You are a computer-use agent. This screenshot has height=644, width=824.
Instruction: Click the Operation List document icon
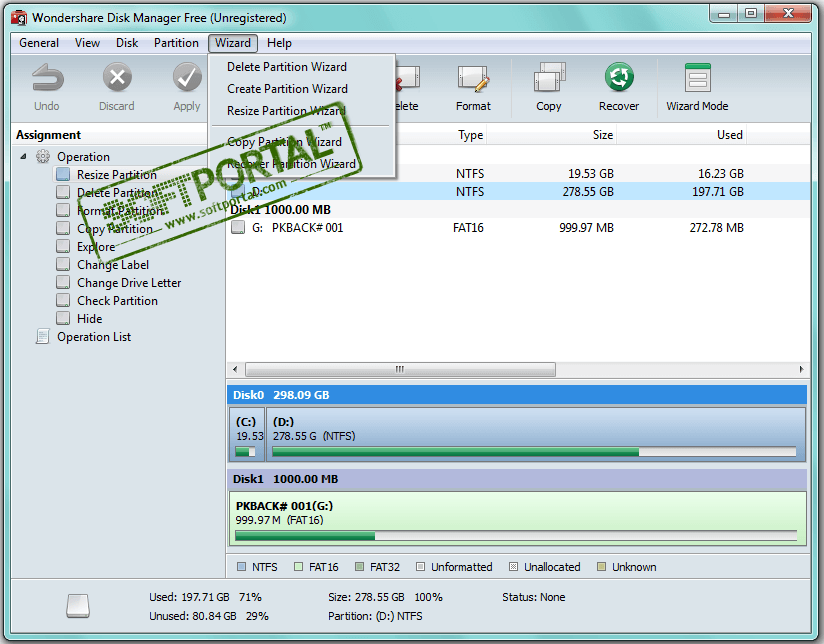tap(43, 336)
